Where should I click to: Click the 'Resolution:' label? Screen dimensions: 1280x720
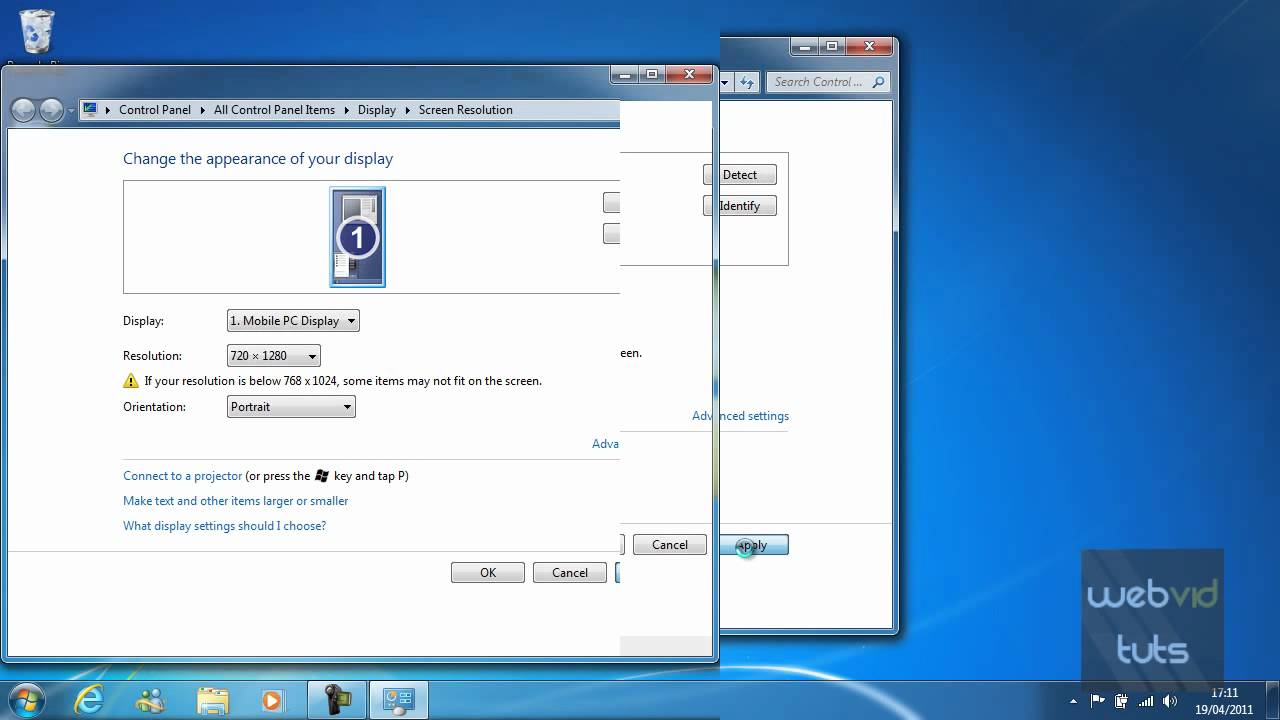tap(152, 356)
